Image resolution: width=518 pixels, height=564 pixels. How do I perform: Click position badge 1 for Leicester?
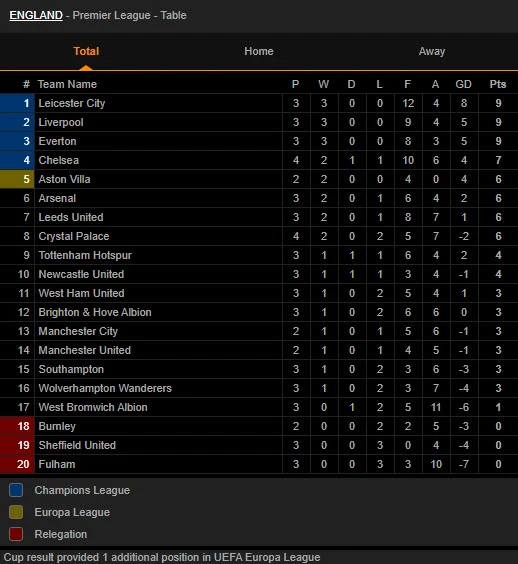[x=17, y=103]
